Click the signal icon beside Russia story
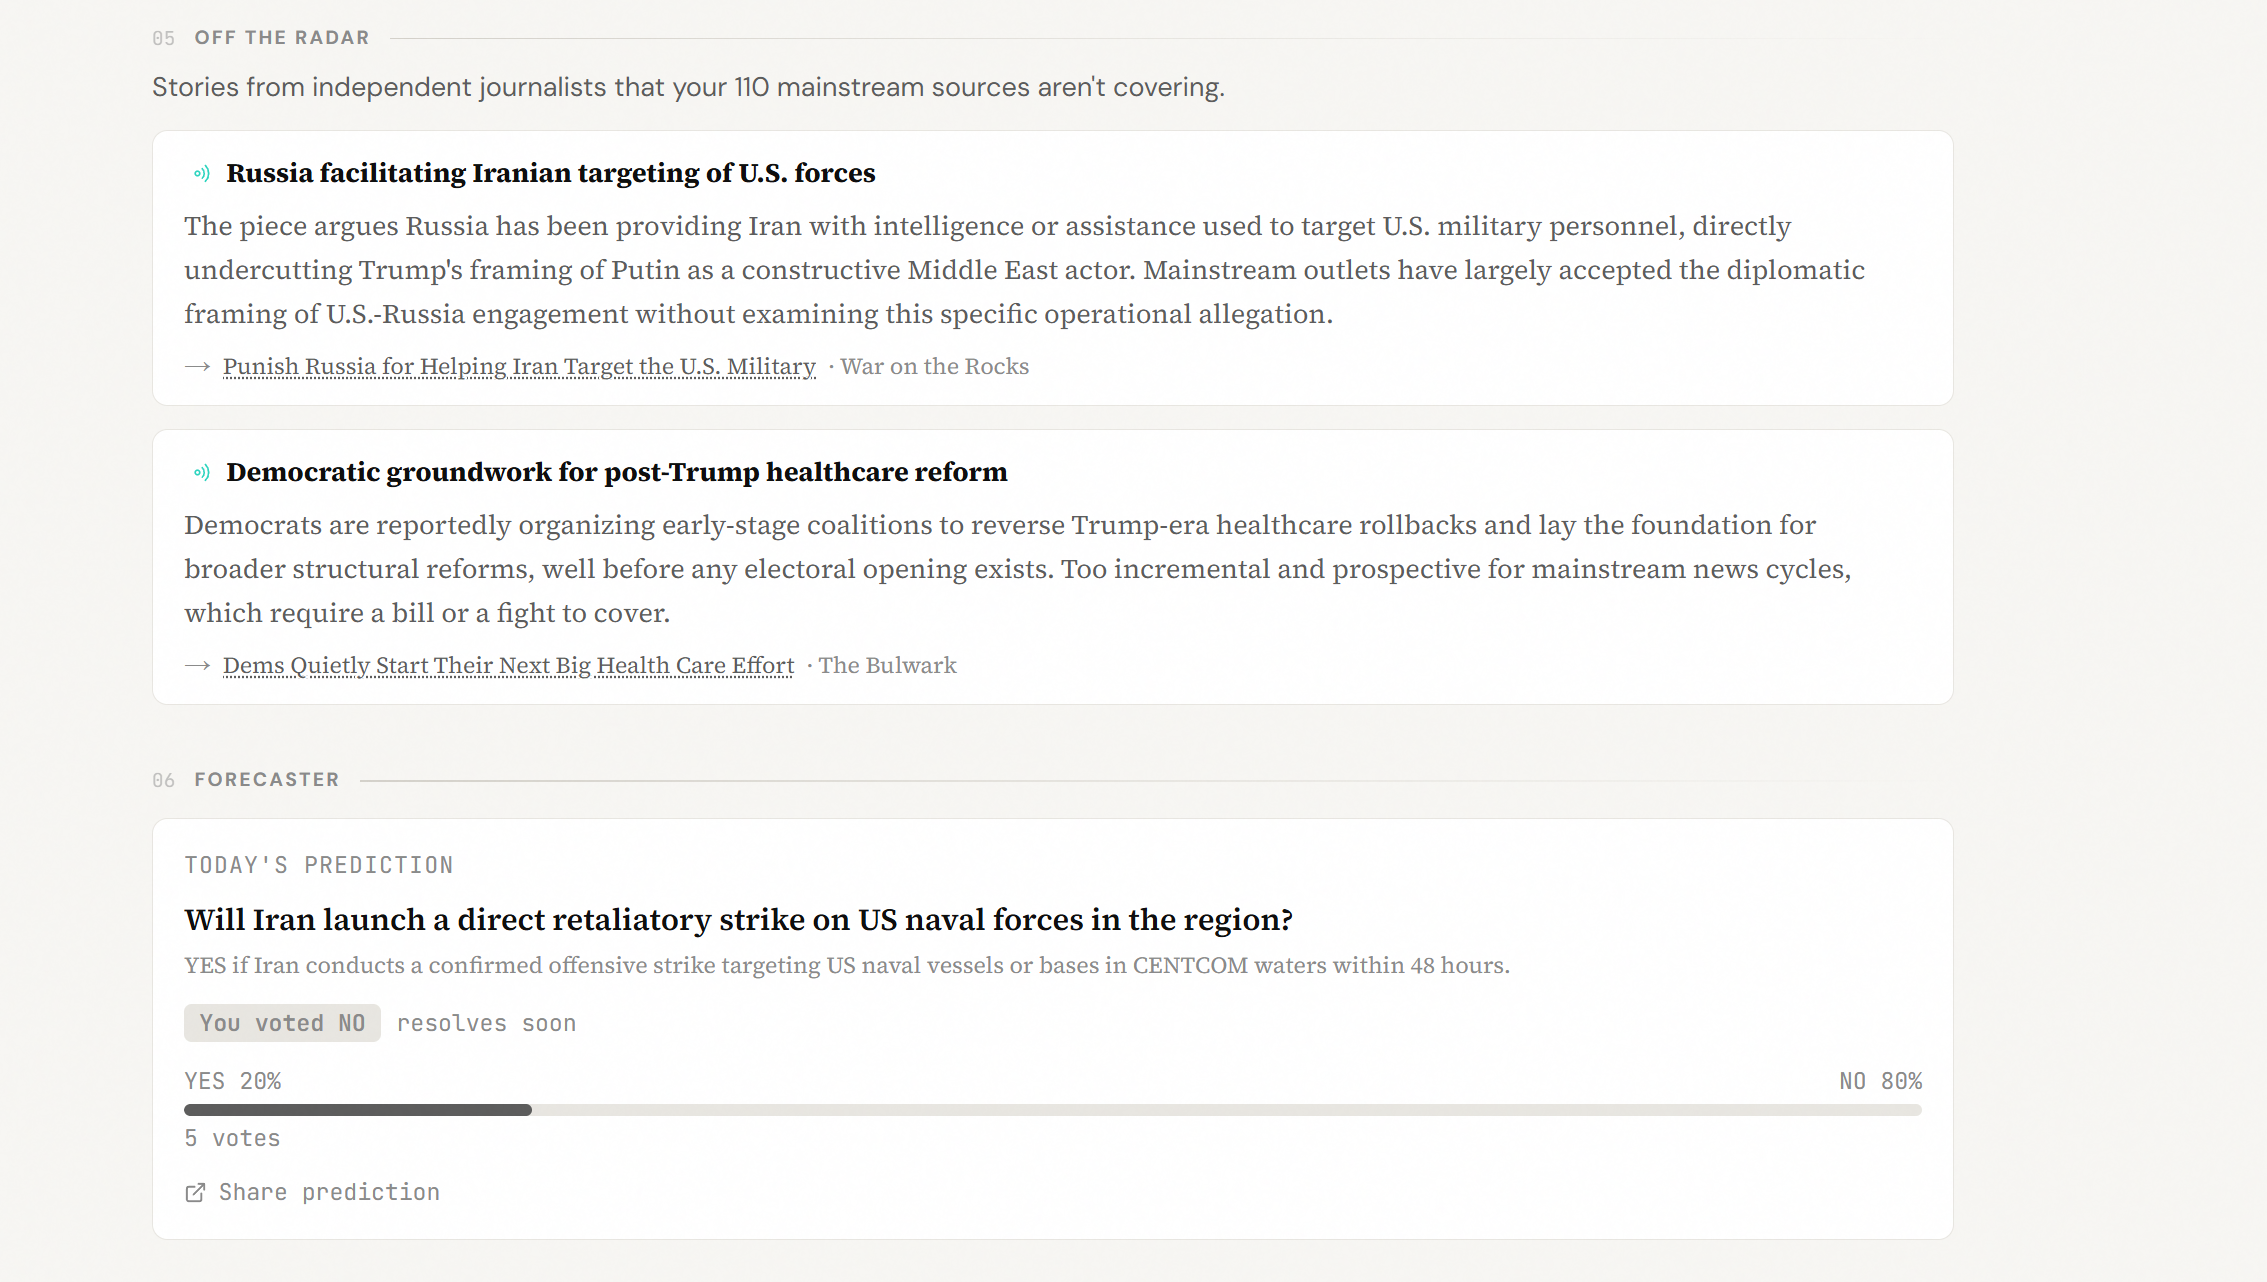Screen dimensions: 2267x1282 coord(202,174)
